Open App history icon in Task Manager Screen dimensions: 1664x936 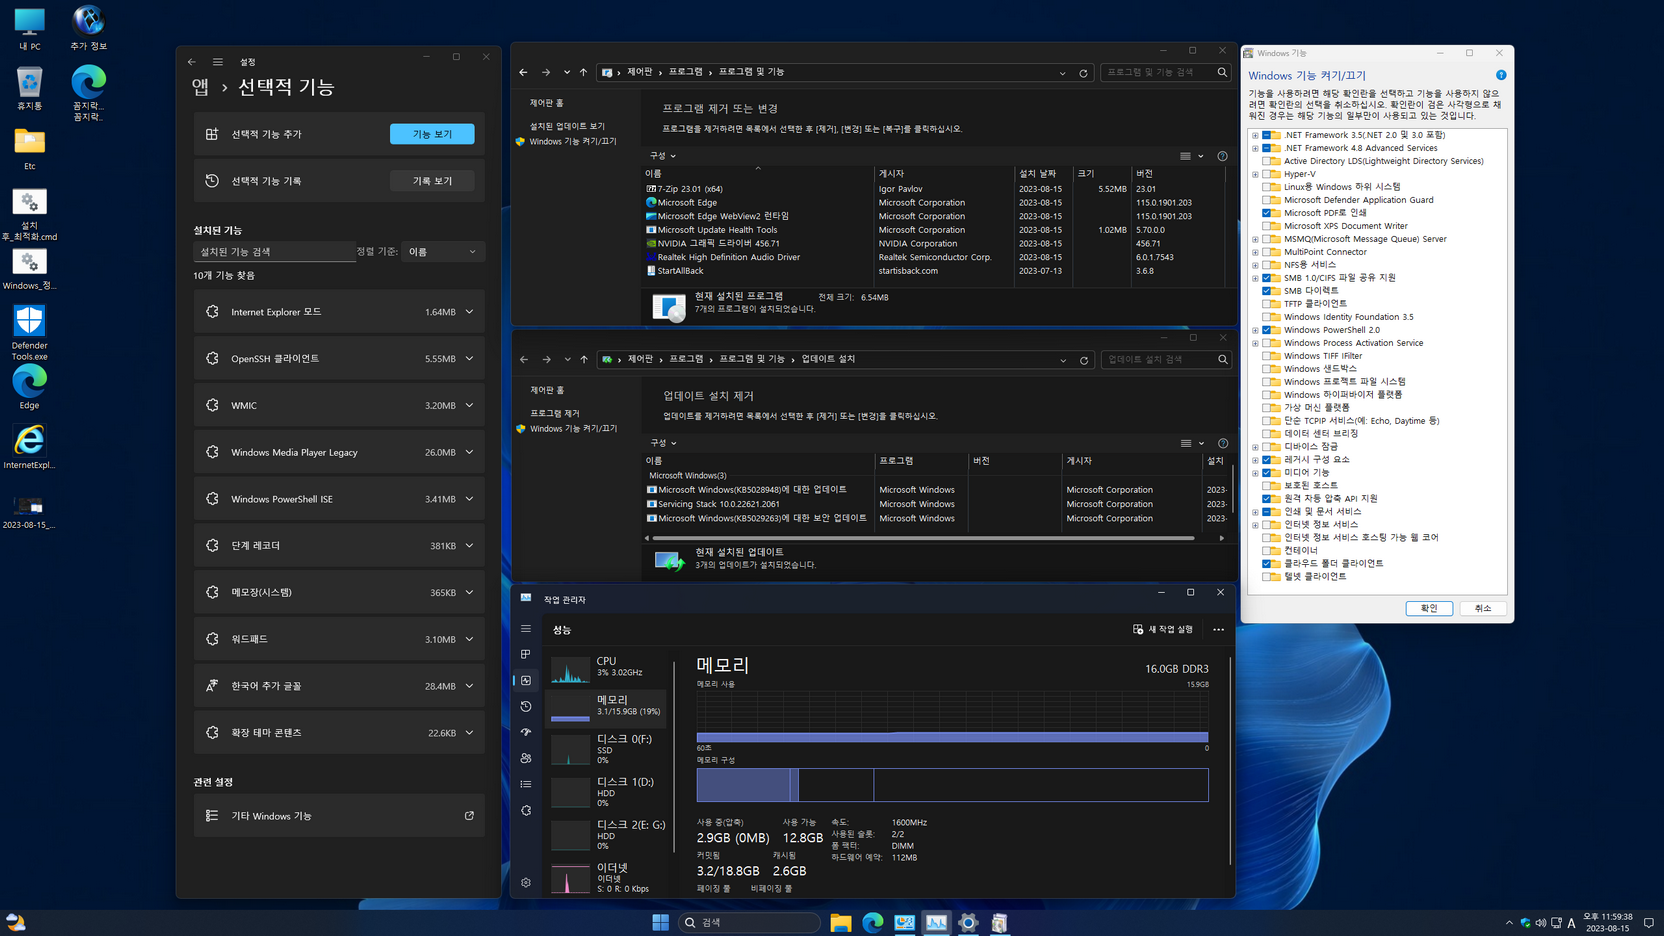point(526,706)
